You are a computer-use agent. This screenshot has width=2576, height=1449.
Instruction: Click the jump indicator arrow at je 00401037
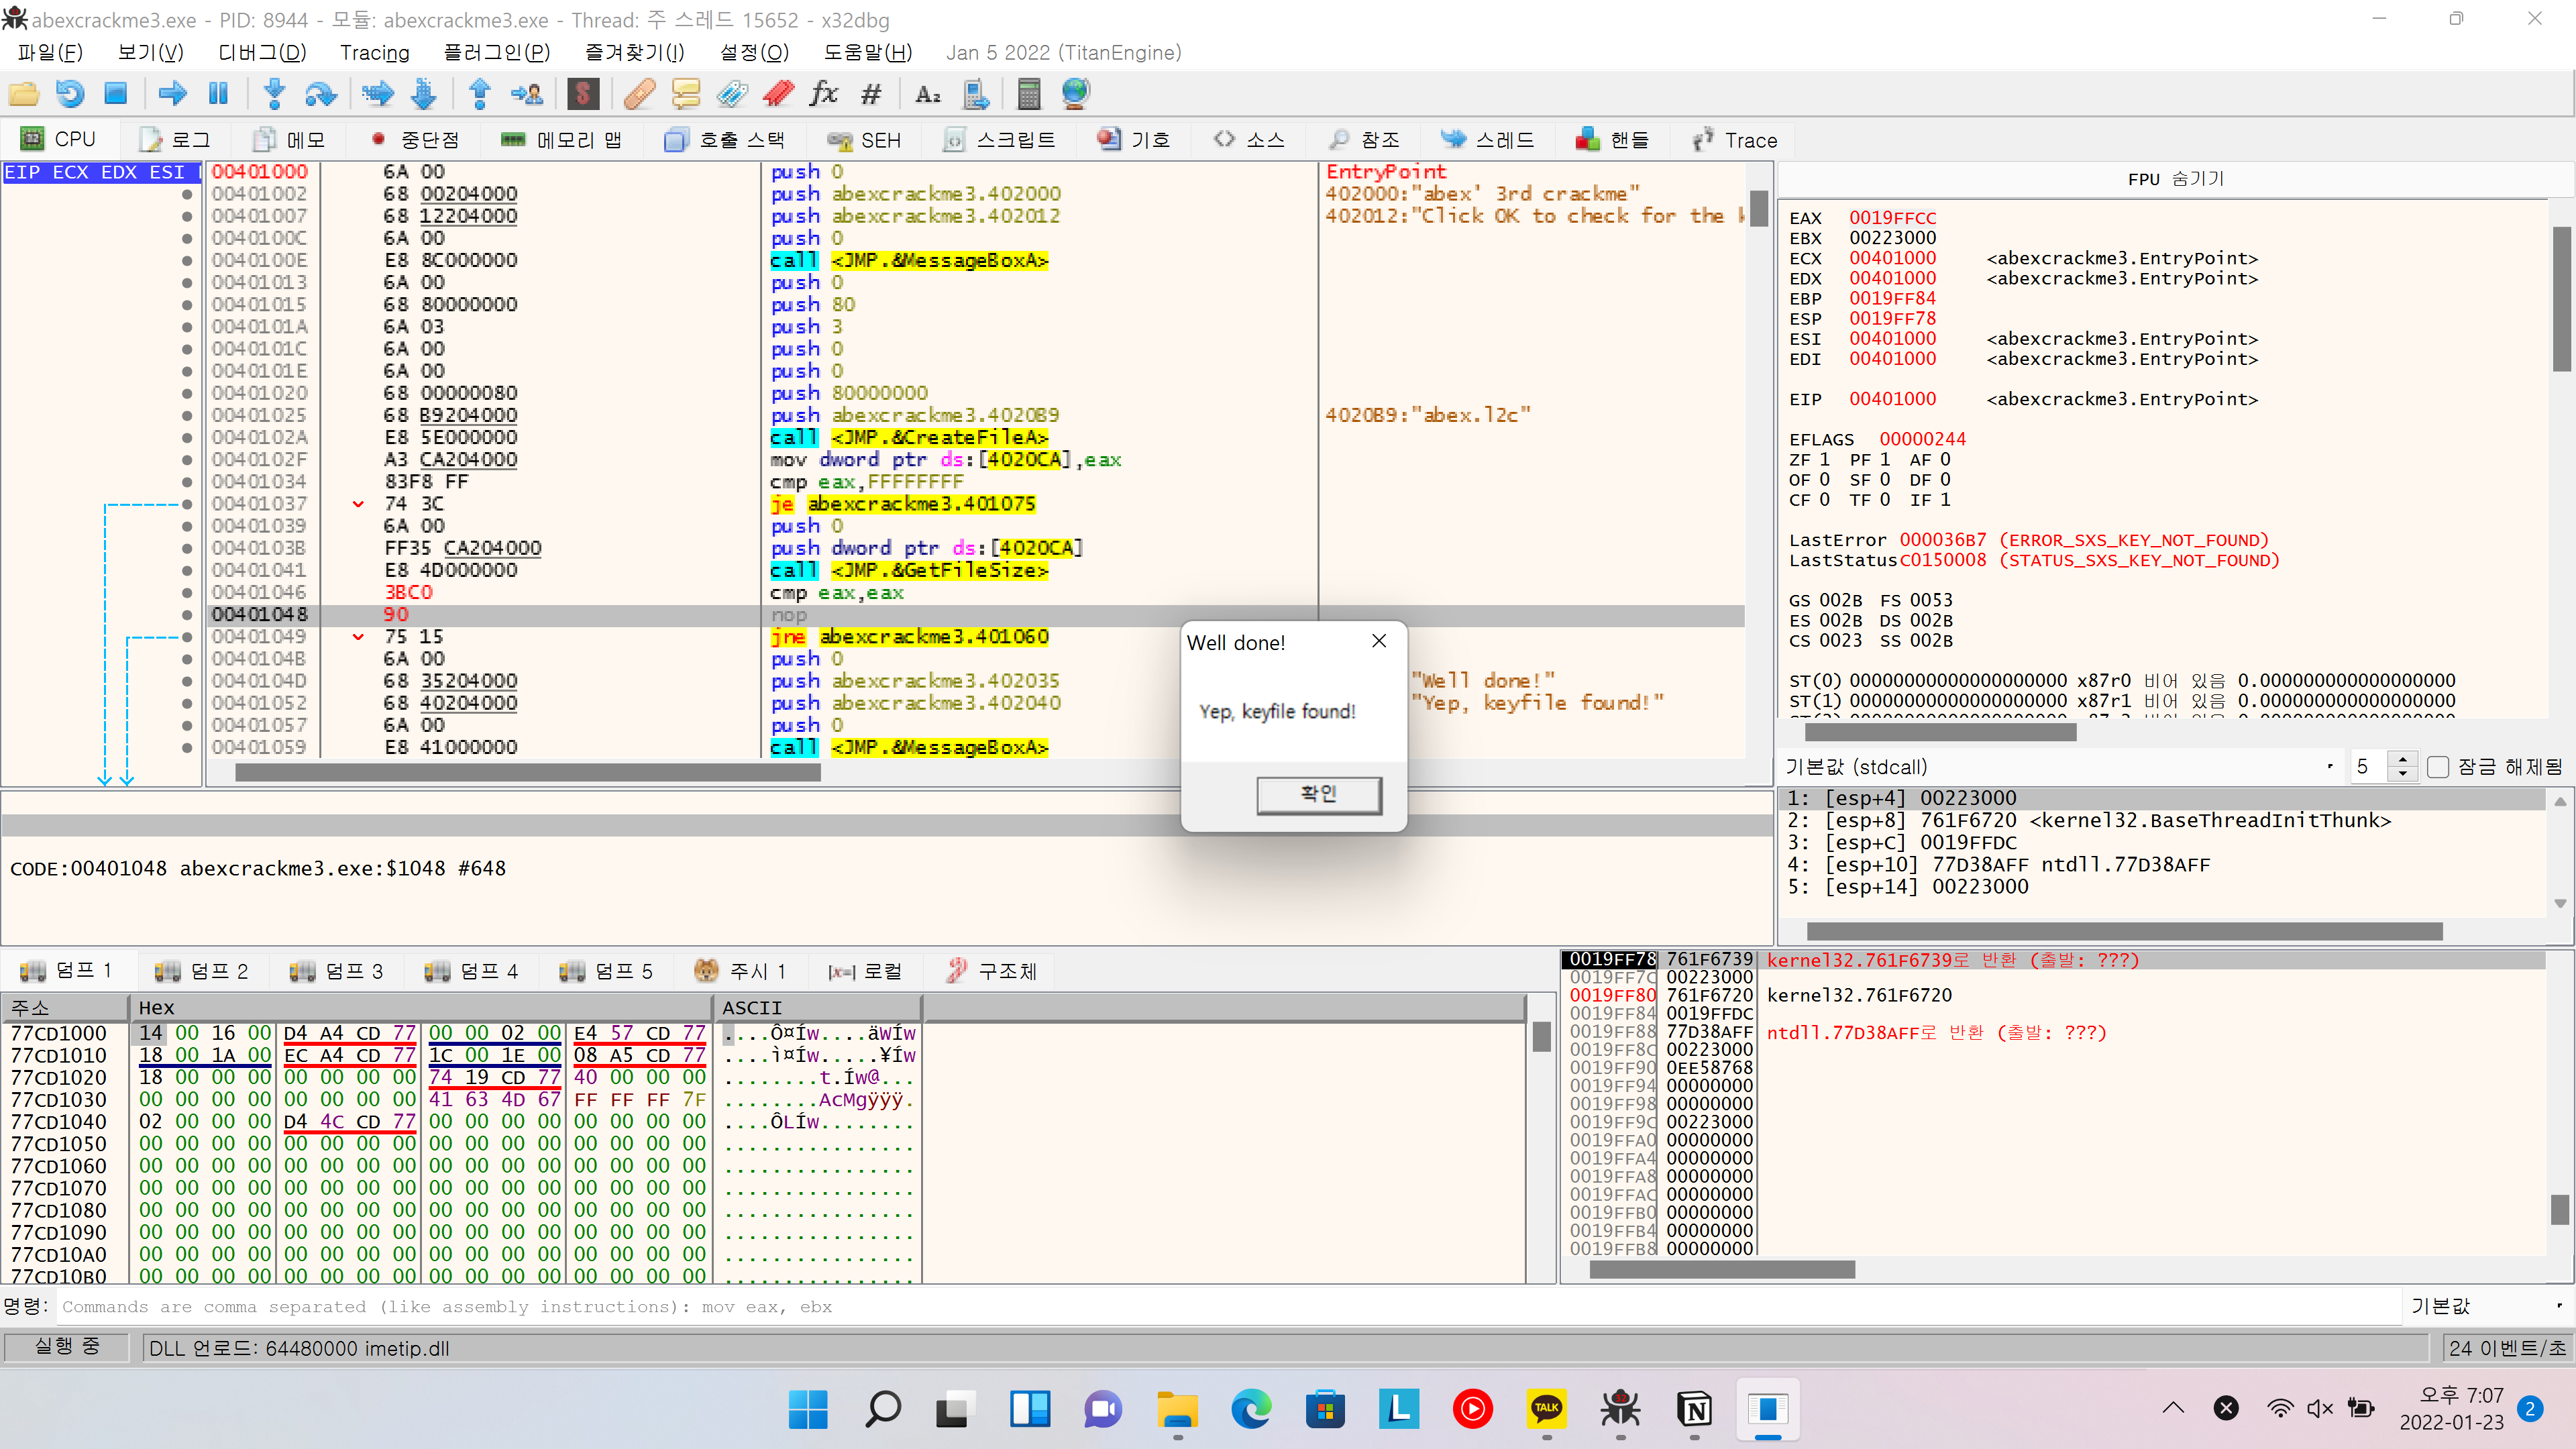(358, 504)
